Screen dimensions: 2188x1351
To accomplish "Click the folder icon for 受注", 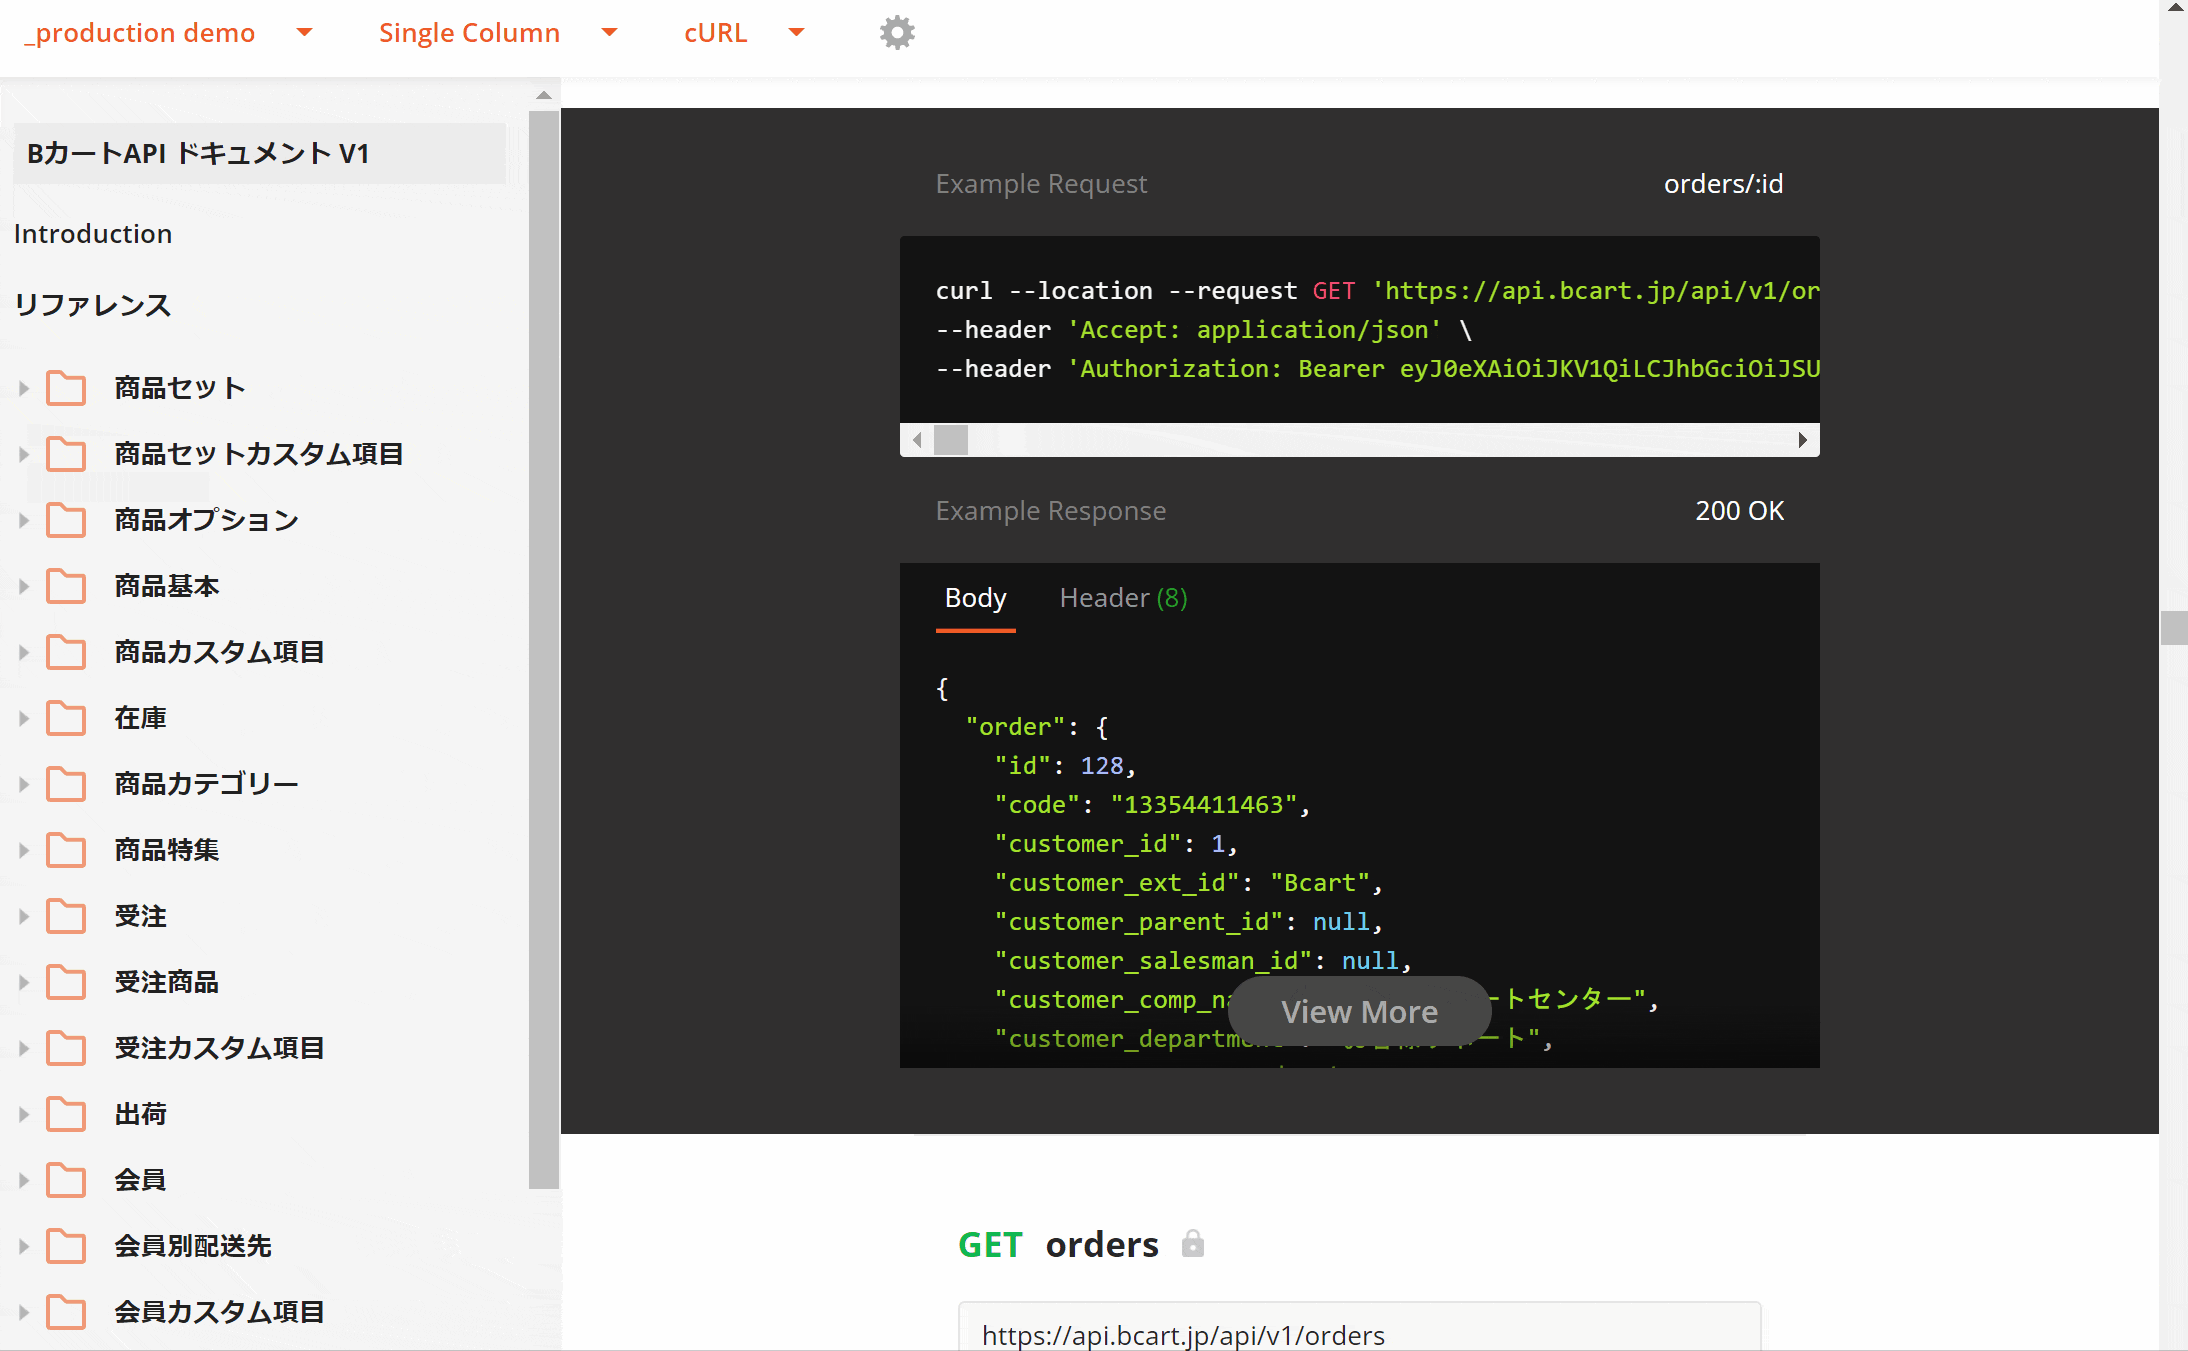I will point(66,916).
